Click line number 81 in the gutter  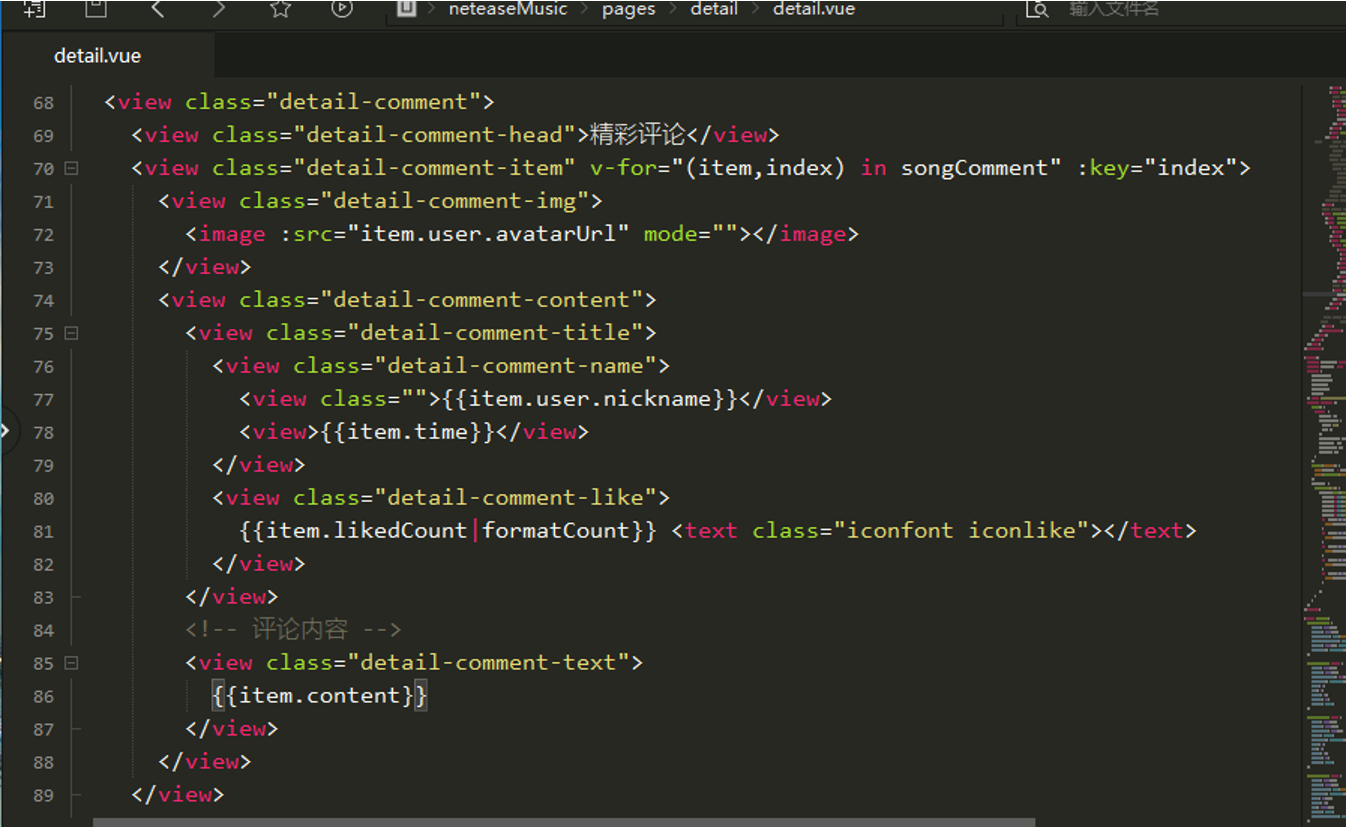43,532
